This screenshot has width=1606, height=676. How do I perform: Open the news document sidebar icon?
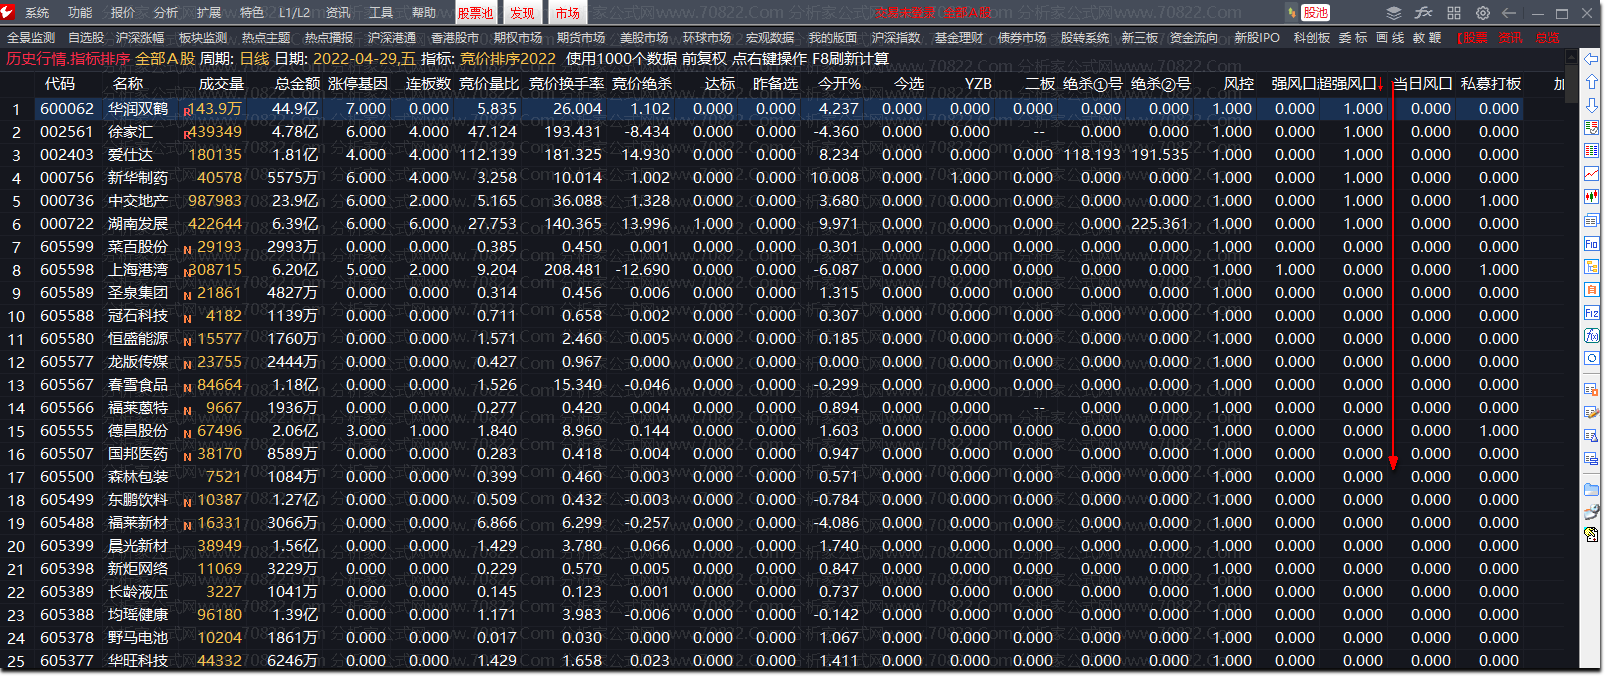coord(1591,220)
